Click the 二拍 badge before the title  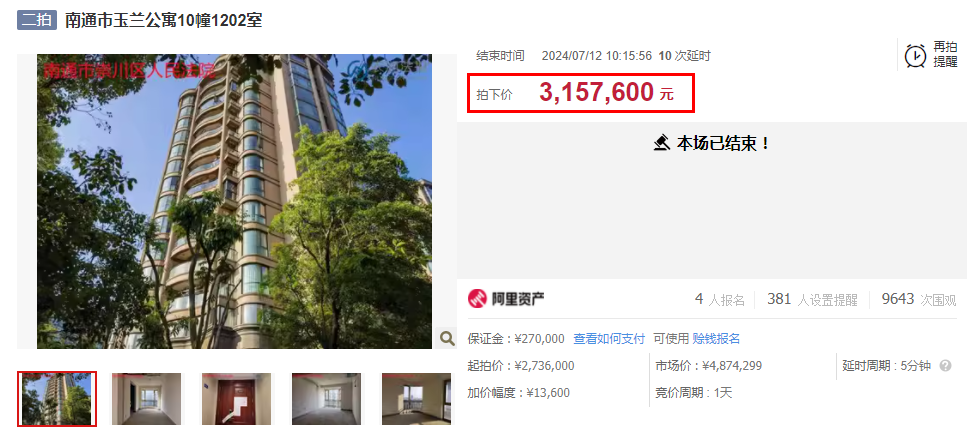click(x=37, y=20)
